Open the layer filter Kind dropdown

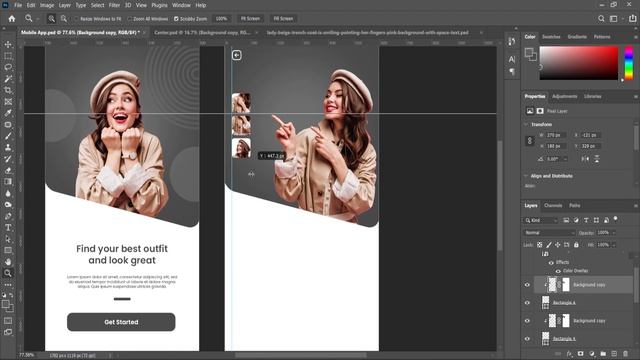pyautogui.click(x=541, y=220)
